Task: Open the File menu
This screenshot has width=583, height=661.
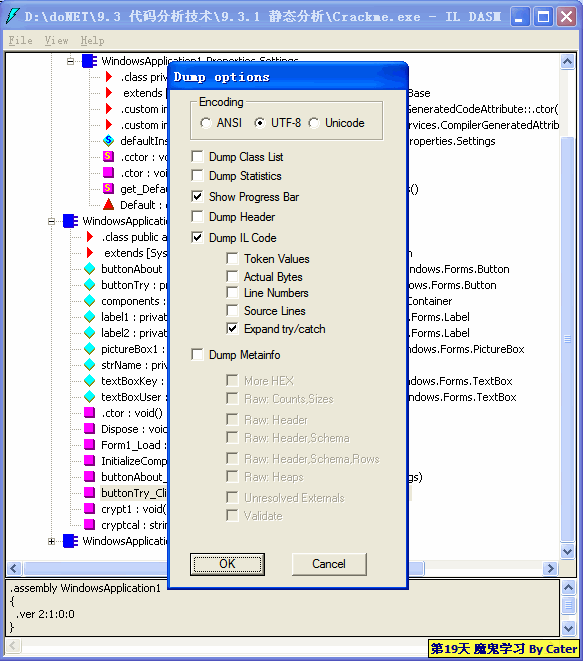Action: [x=21, y=40]
